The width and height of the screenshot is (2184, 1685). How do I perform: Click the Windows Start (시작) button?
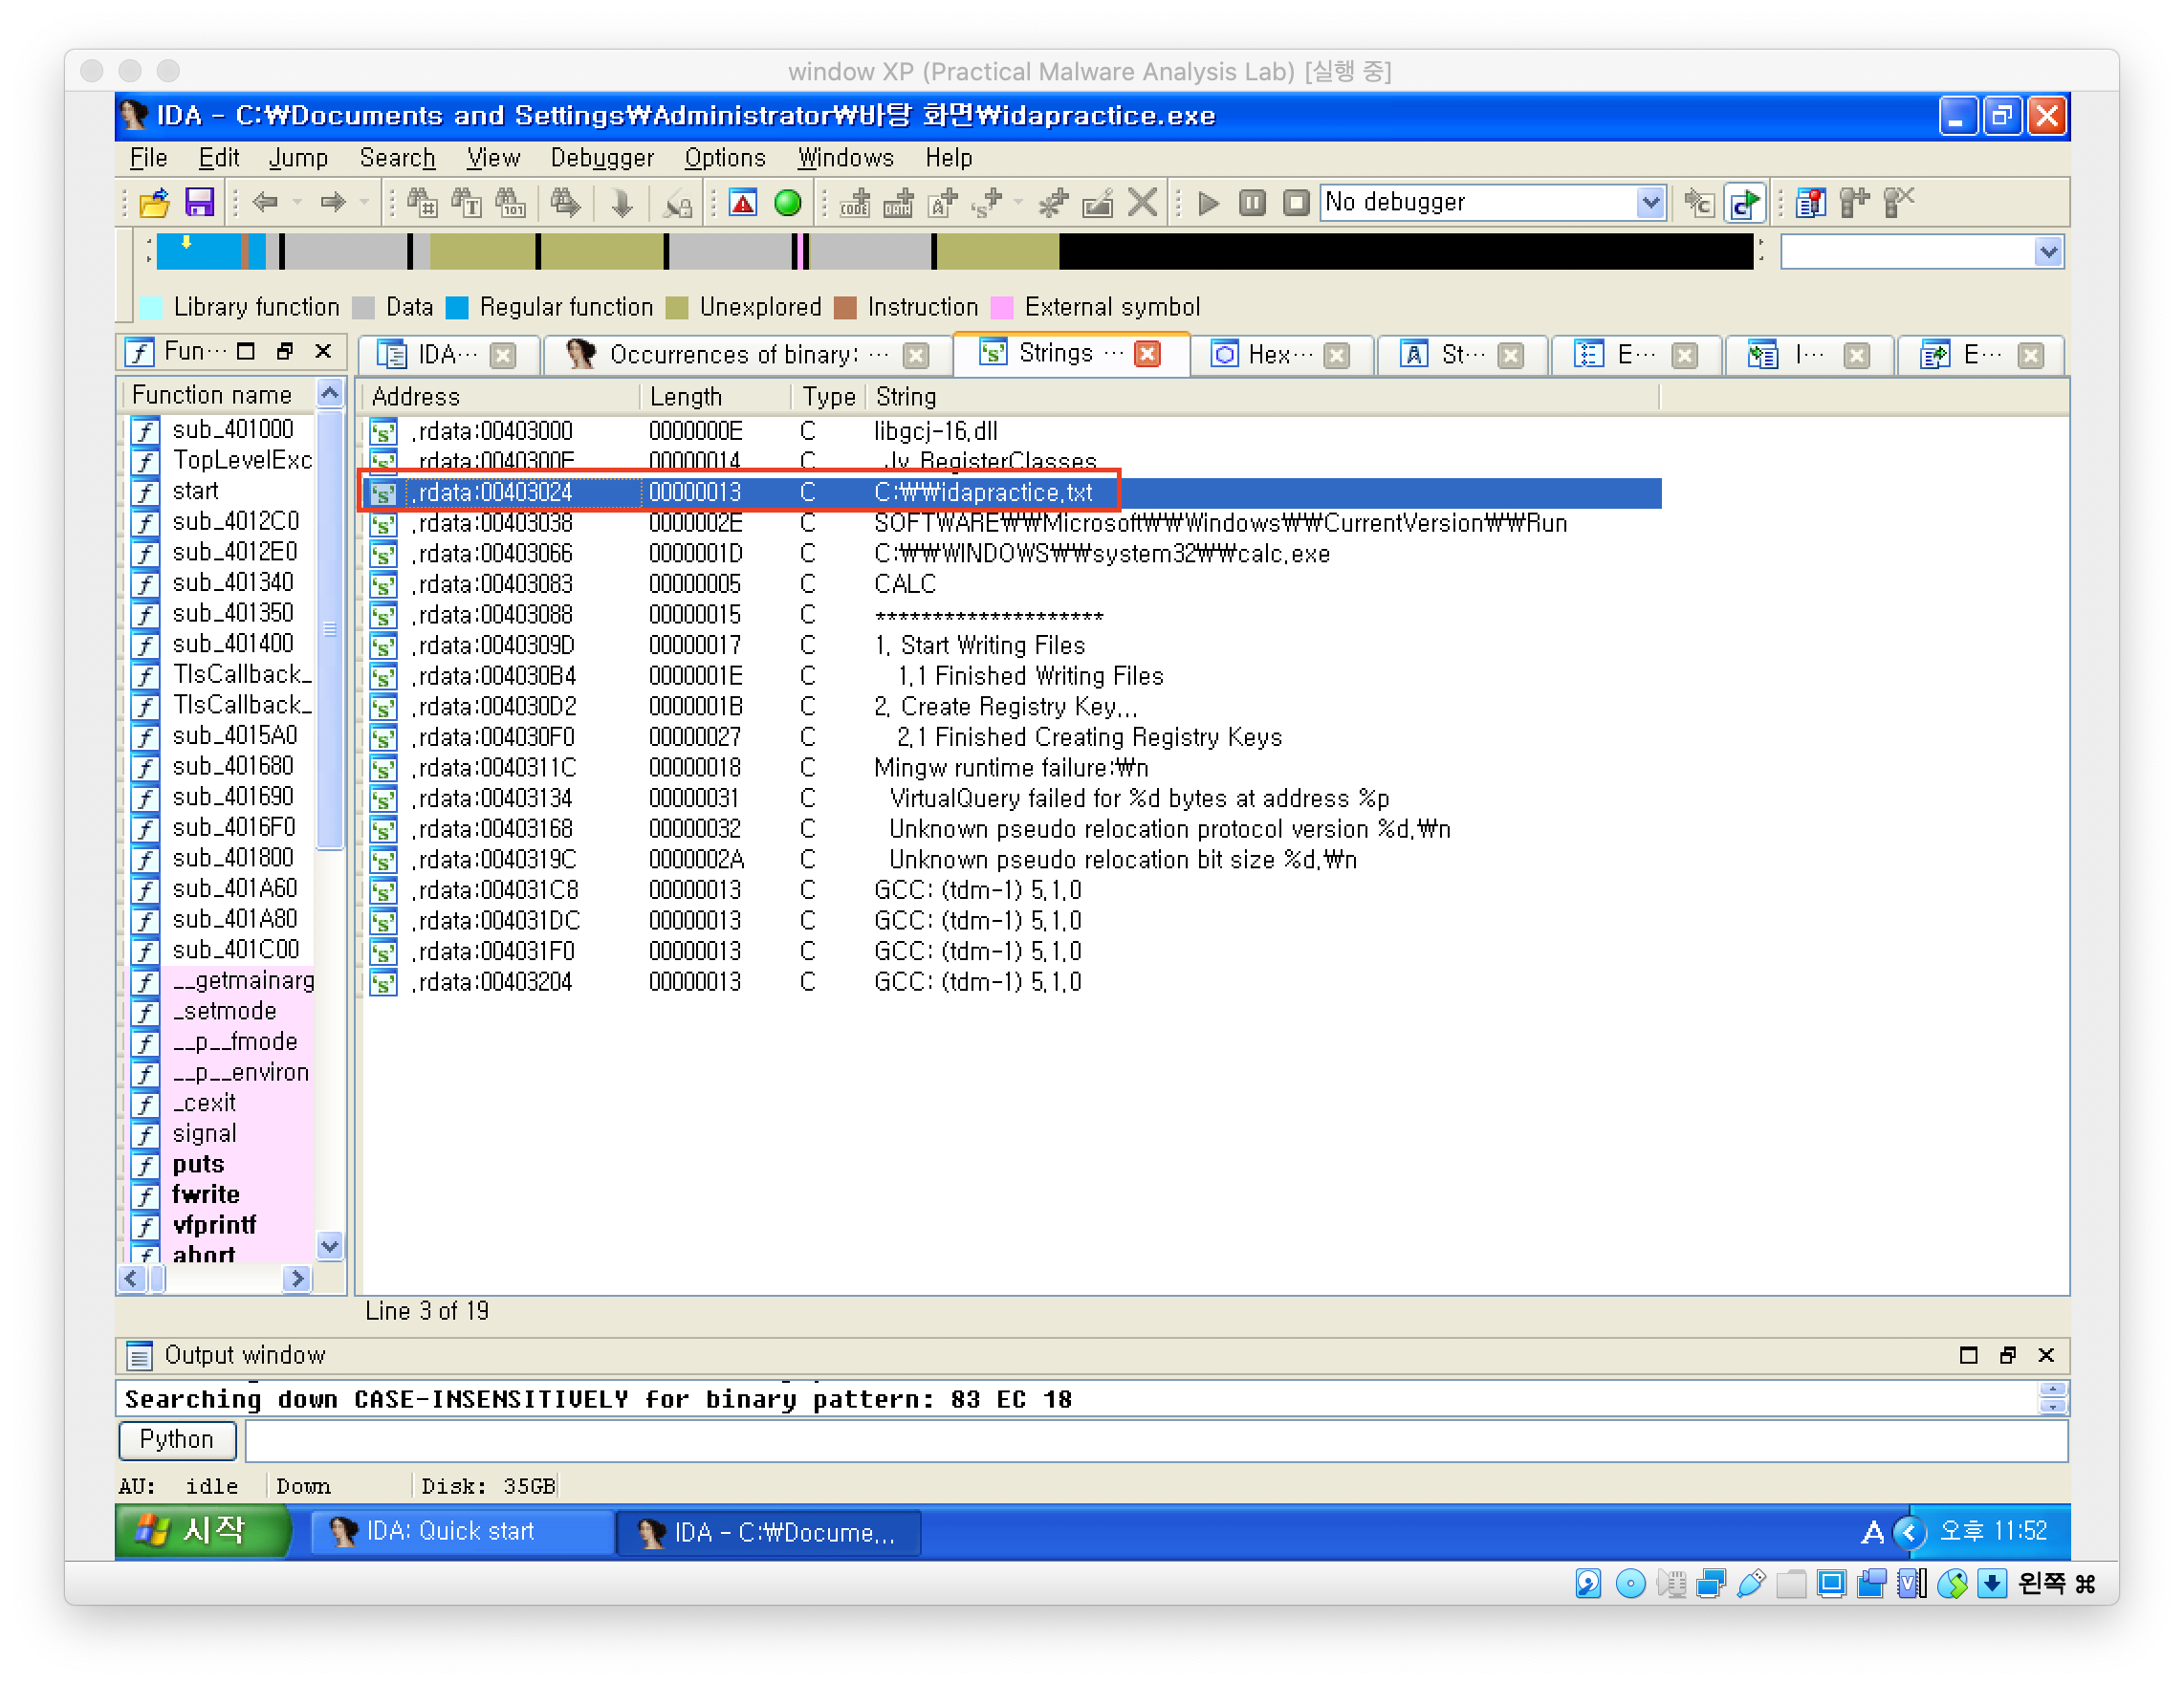click(x=203, y=1532)
